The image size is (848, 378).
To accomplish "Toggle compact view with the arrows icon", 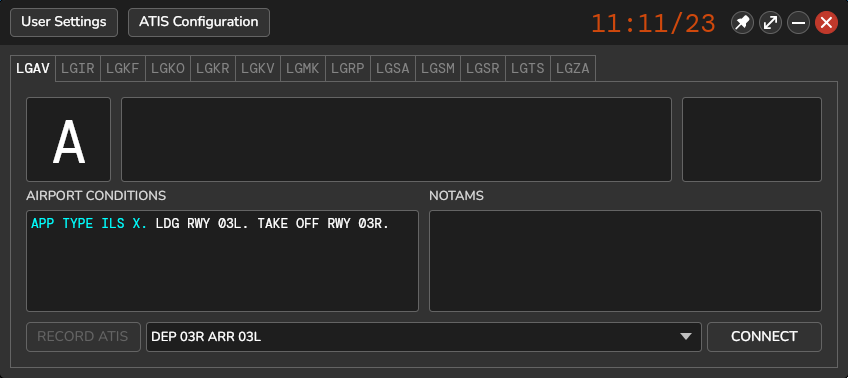I will 770,23.
